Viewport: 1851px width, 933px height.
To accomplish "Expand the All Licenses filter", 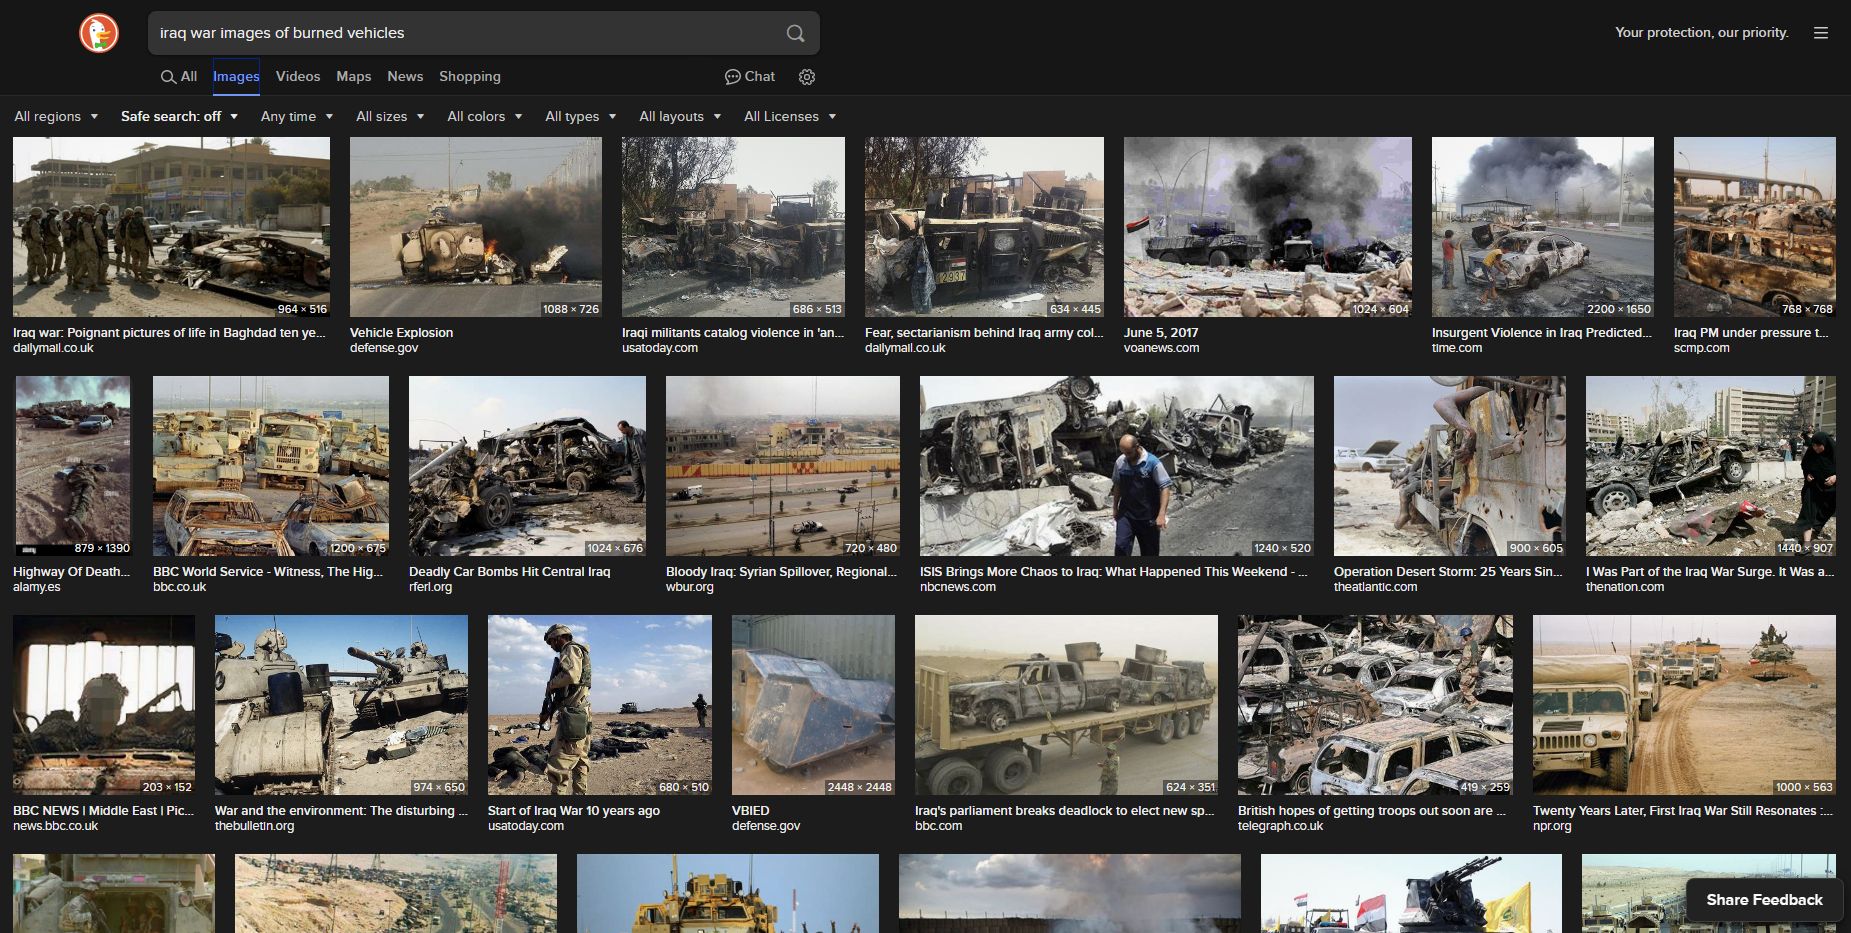I will tap(790, 116).
